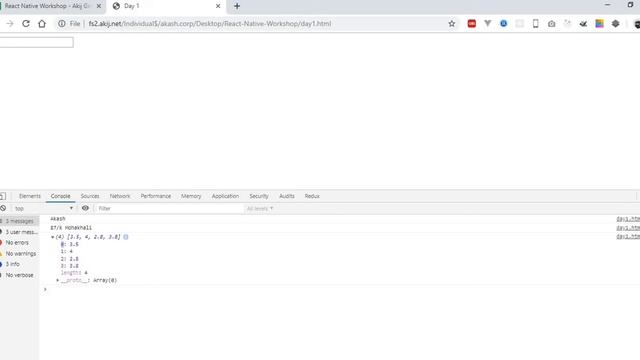Select the 3 user messages filter

[x=19, y=232]
